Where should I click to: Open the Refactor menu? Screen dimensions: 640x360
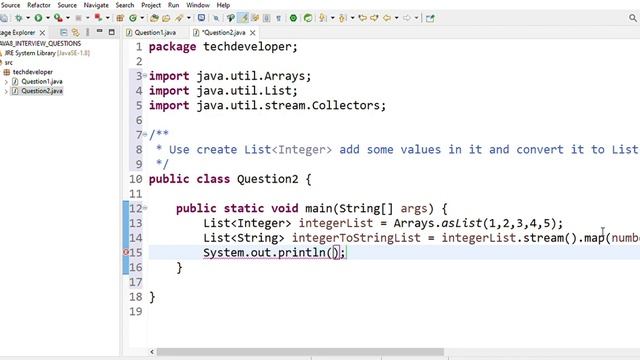click(39, 5)
